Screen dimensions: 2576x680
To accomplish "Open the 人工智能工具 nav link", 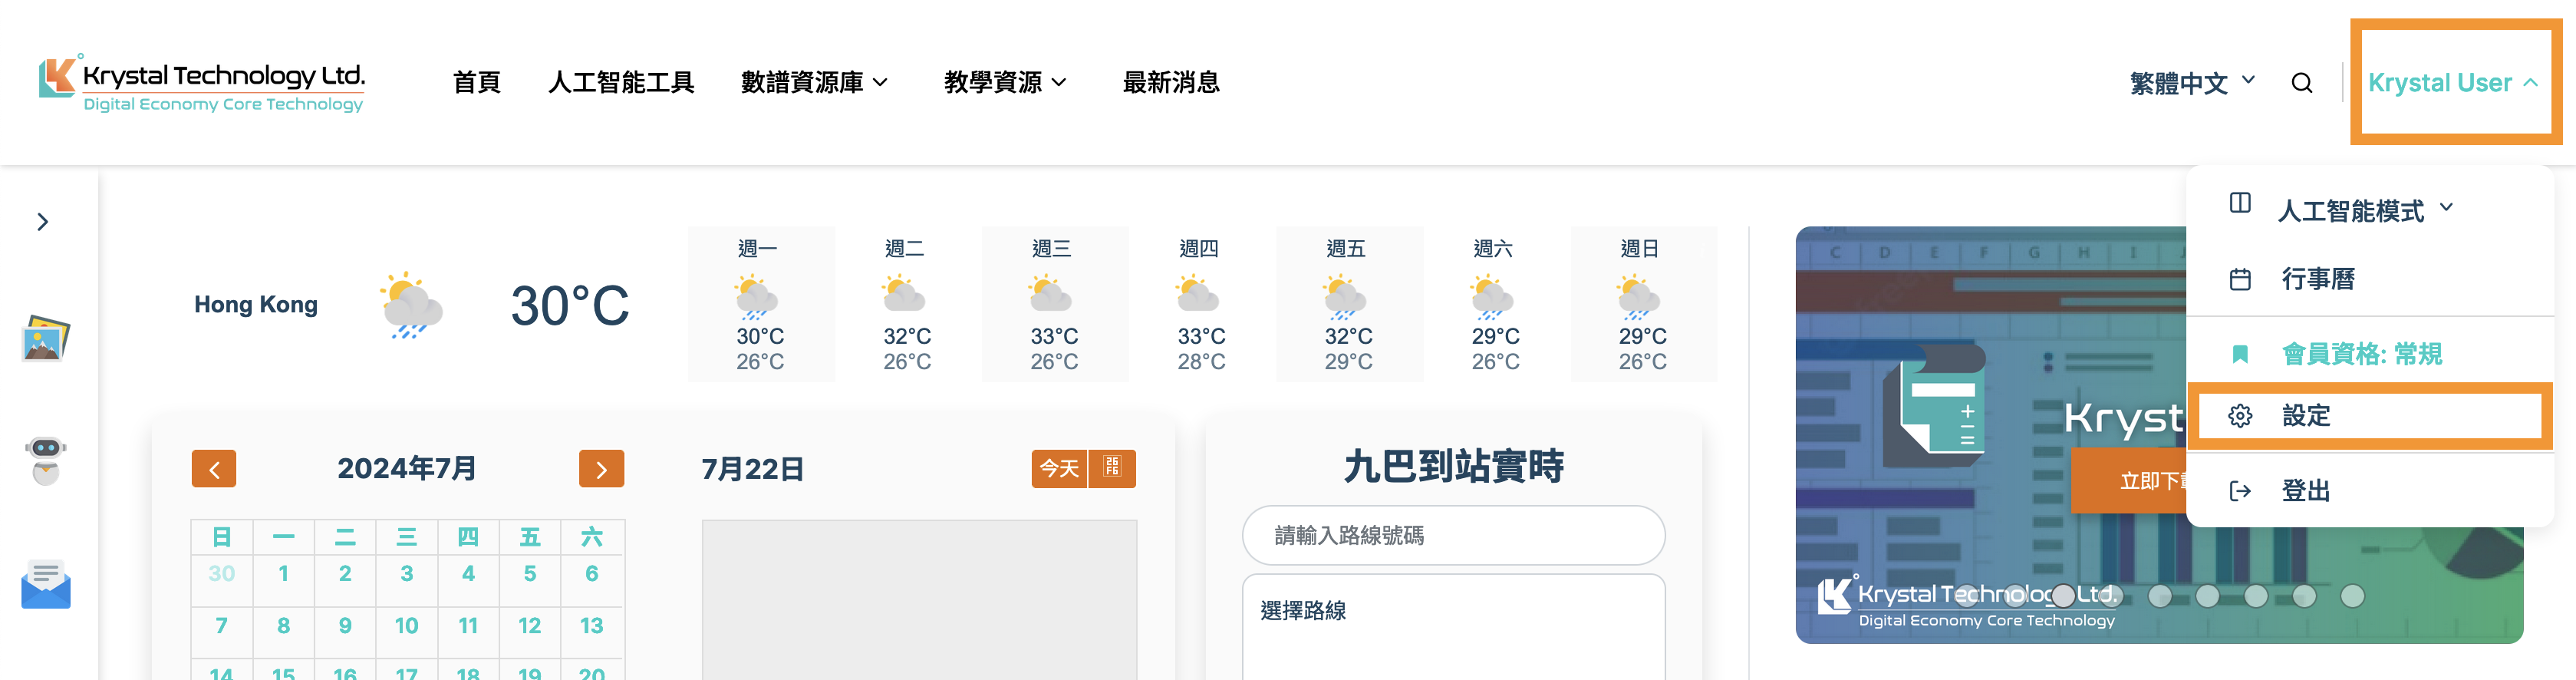I will click(621, 83).
